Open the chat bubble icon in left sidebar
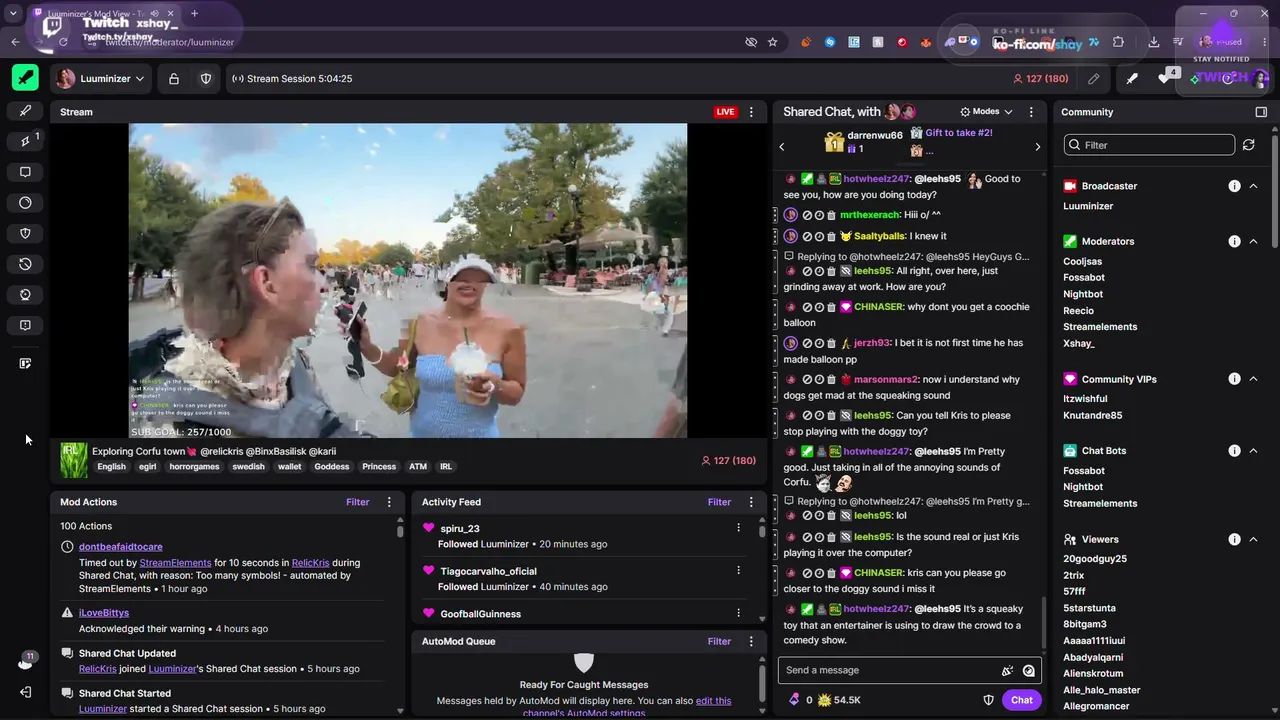Viewport: 1280px width, 720px height. tap(25, 172)
